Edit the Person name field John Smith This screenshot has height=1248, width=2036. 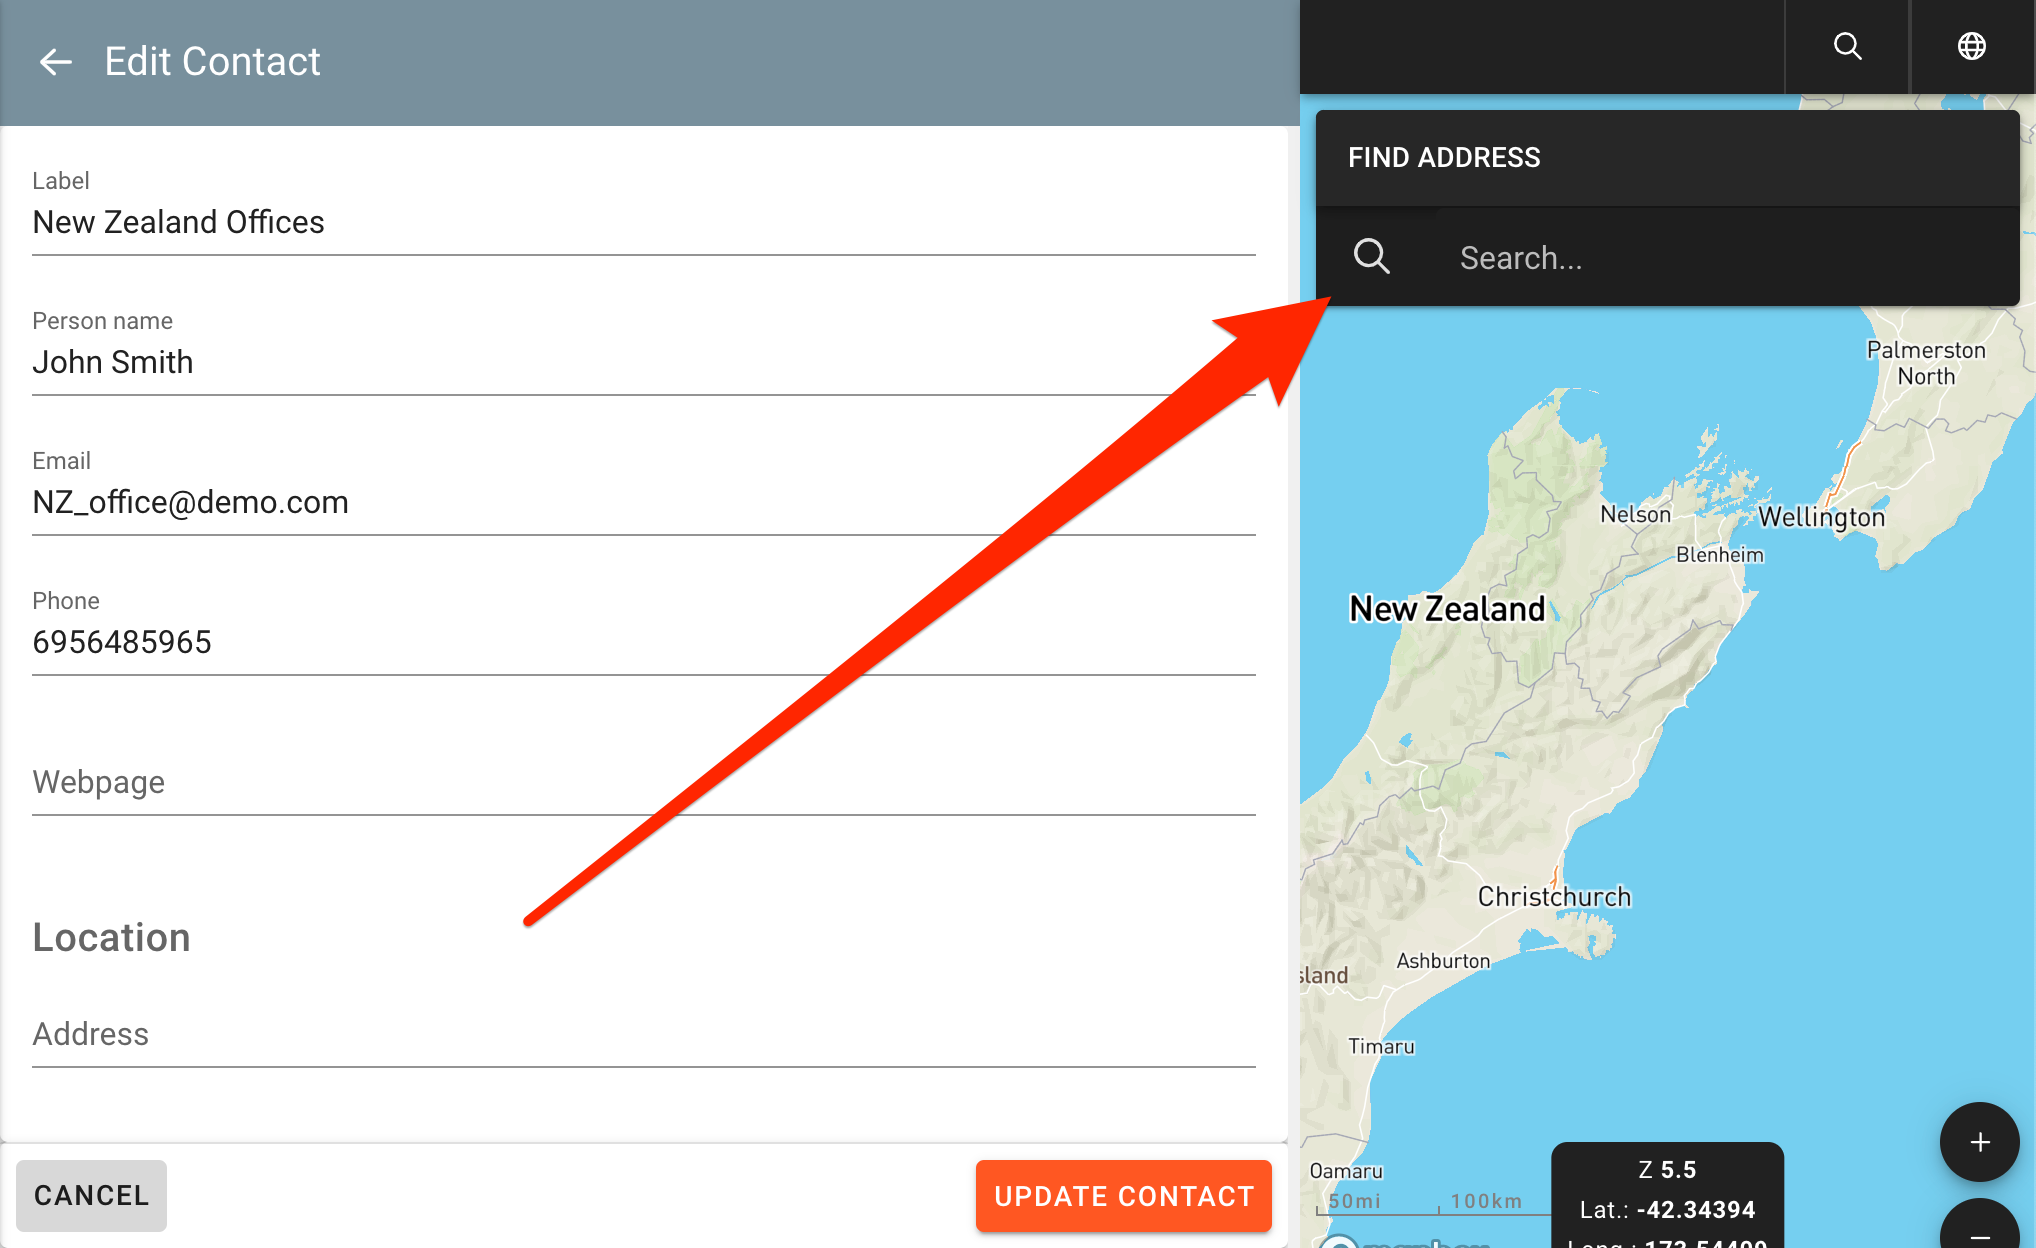click(643, 362)
